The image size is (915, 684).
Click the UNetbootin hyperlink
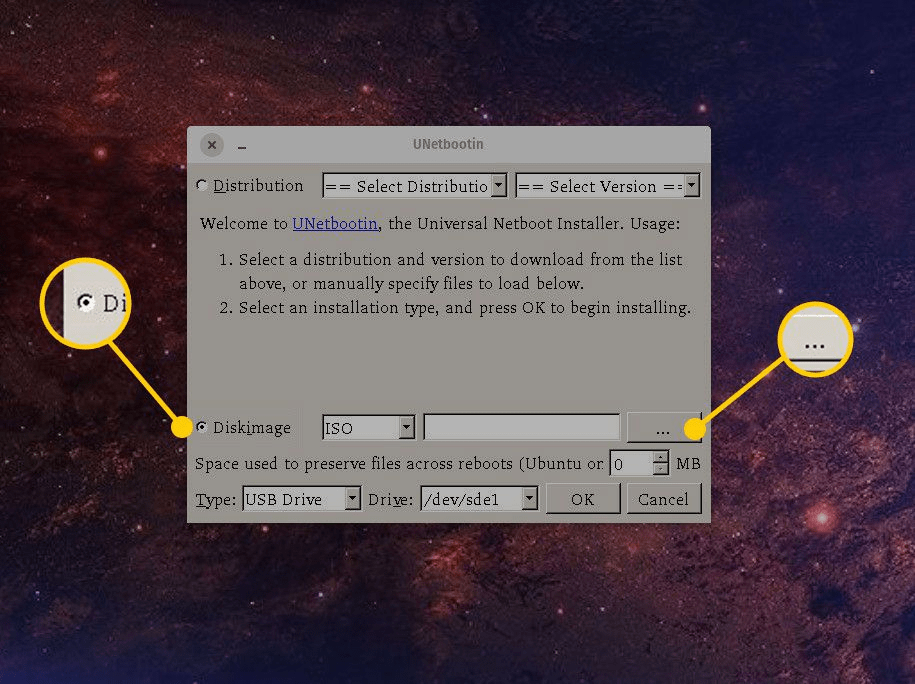click(x=335, y=224)
